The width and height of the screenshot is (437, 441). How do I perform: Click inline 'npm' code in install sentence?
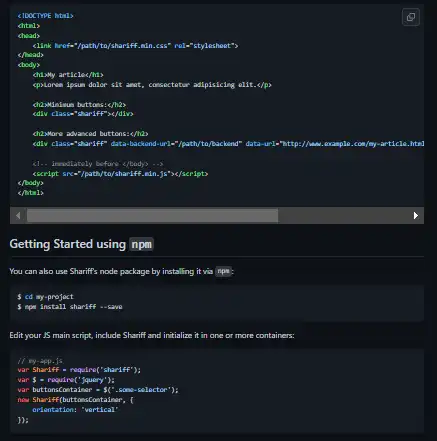[x=223, y=271]
